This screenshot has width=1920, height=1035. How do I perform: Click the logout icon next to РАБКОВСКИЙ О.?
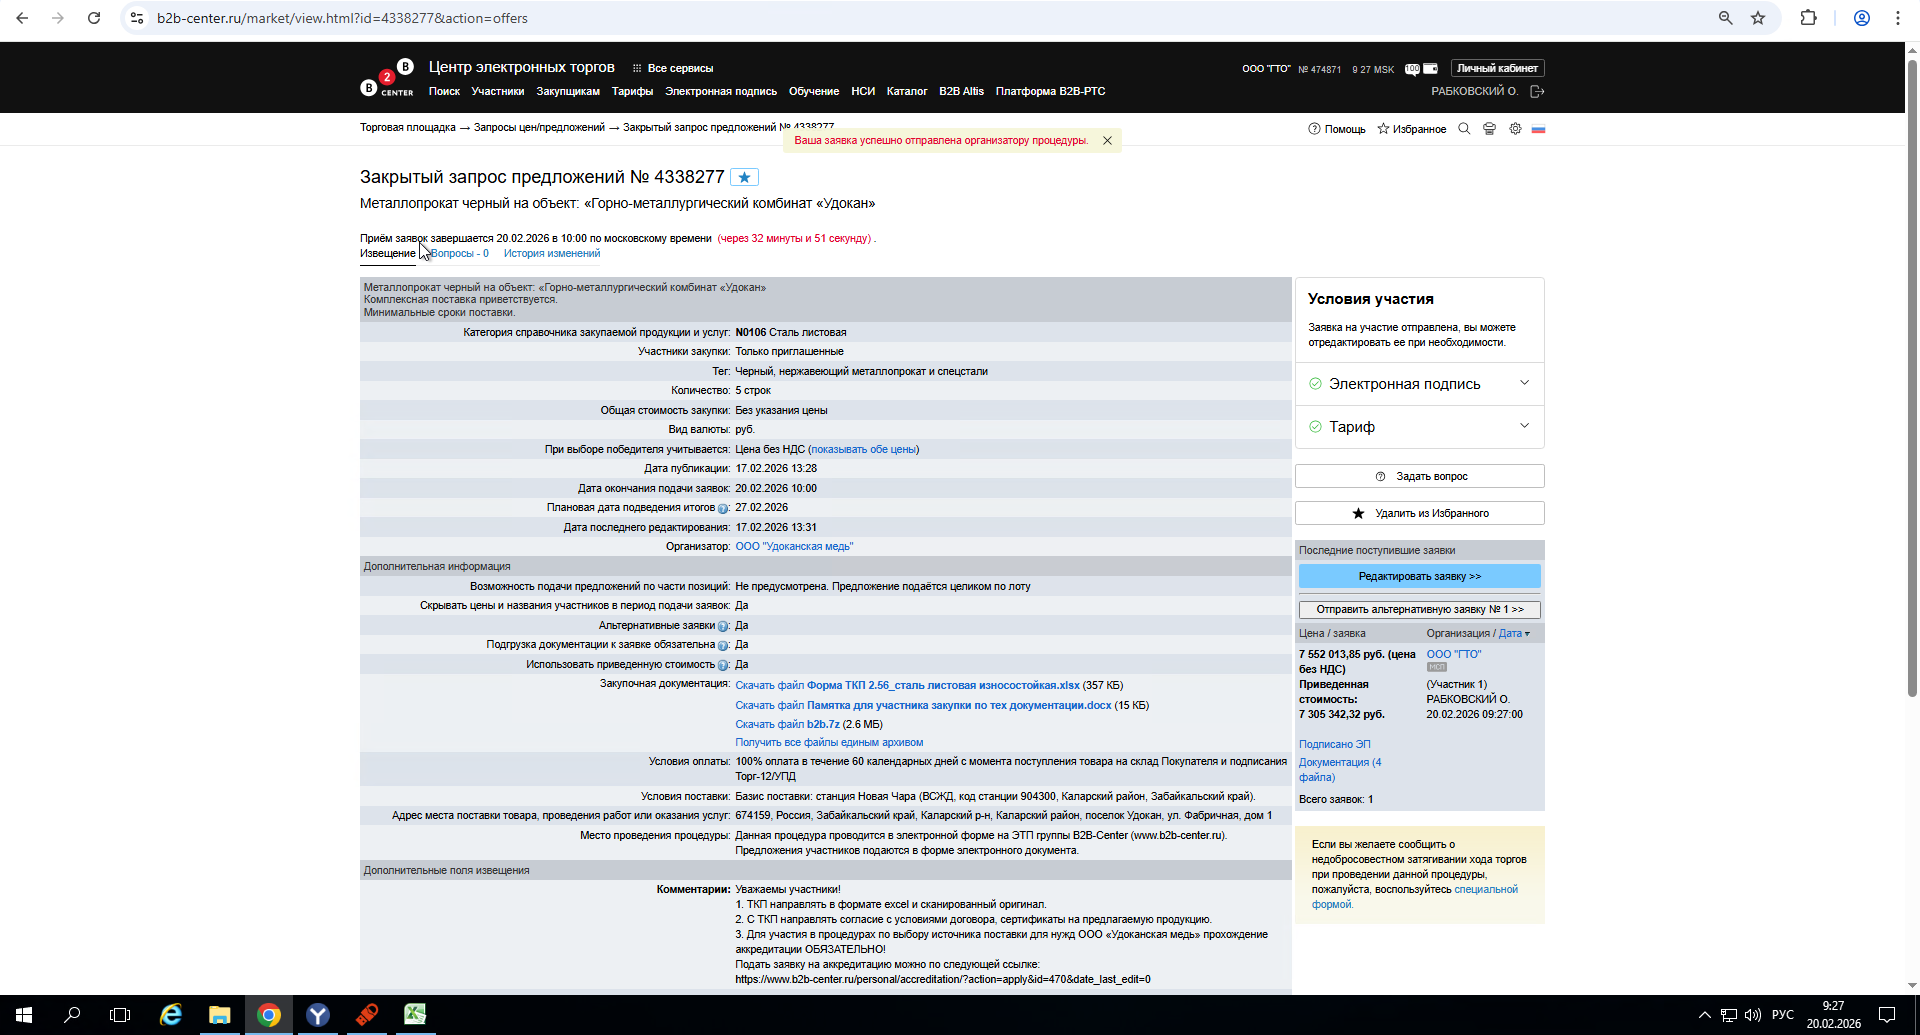pos(1538,92)
